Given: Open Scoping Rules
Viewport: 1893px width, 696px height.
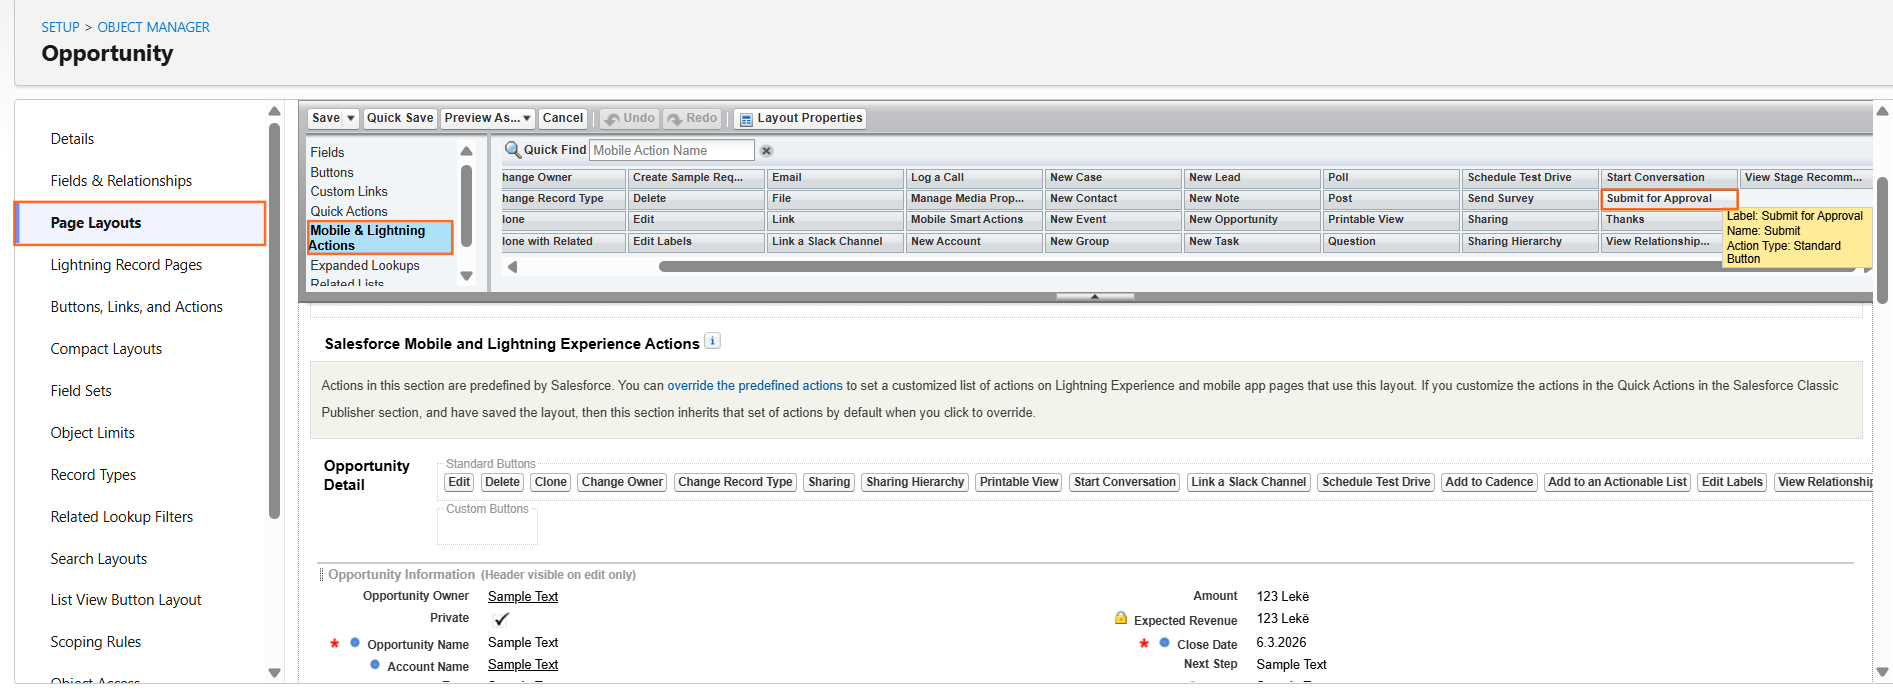Looking at the screenshot, I should tap(95, 642).
